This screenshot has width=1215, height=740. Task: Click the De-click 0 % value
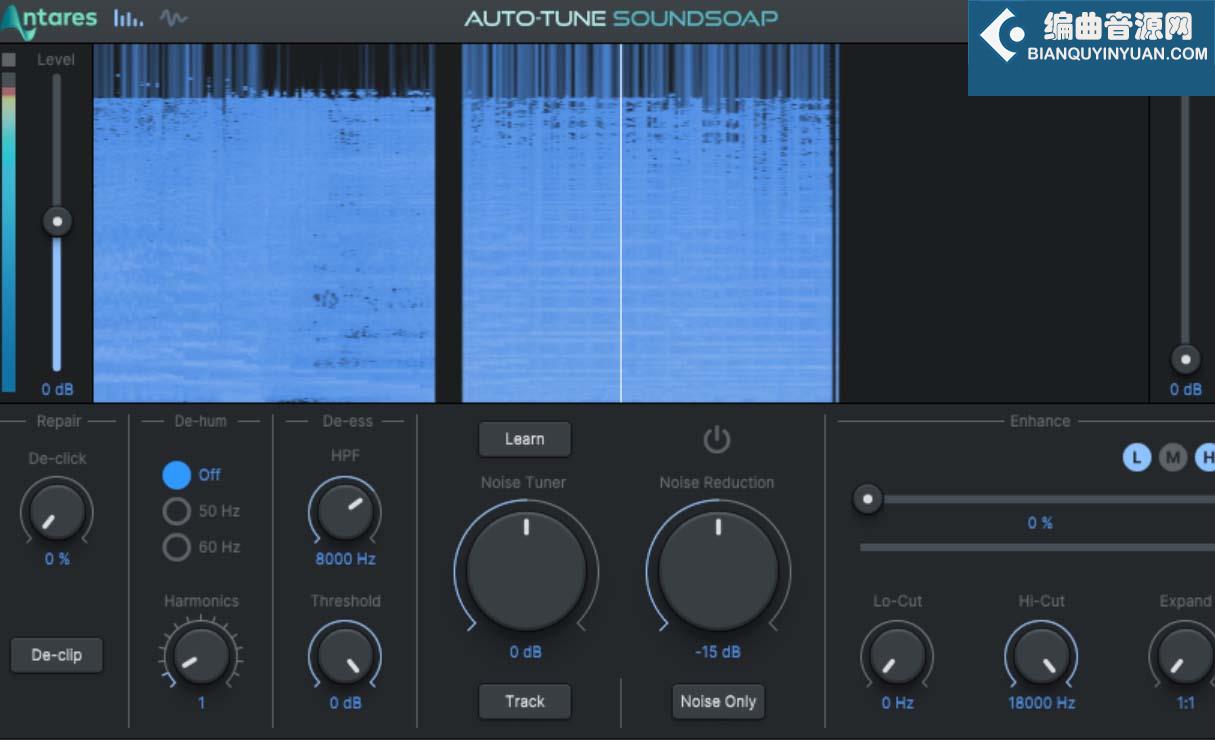click(x=57, y=559)
